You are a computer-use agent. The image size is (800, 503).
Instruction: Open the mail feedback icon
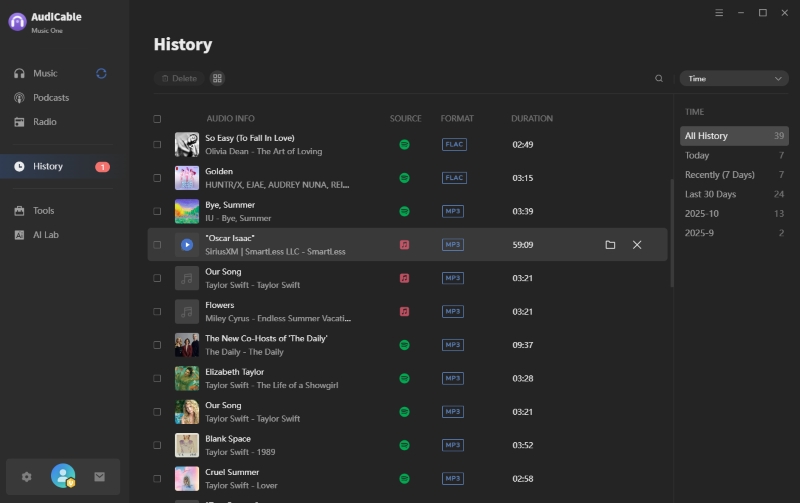click(x=99, y=476)
